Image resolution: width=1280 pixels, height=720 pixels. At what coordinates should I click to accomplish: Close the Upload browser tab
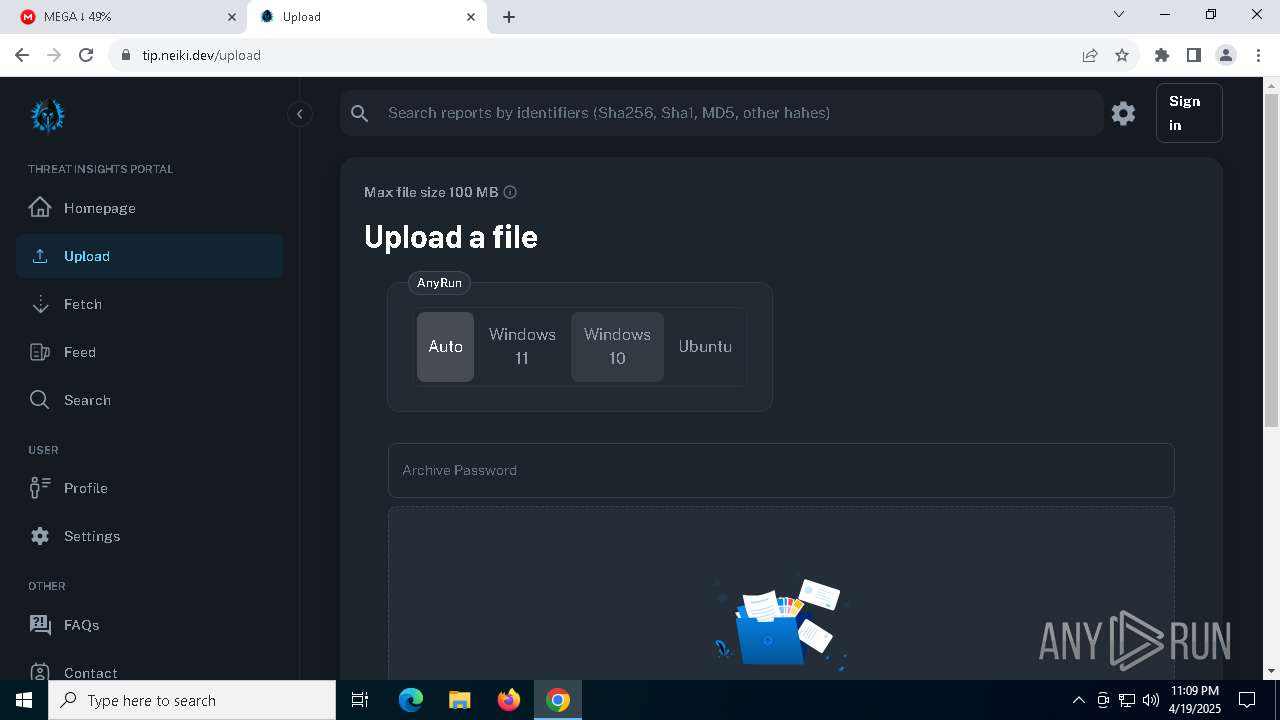coord(471,17)
